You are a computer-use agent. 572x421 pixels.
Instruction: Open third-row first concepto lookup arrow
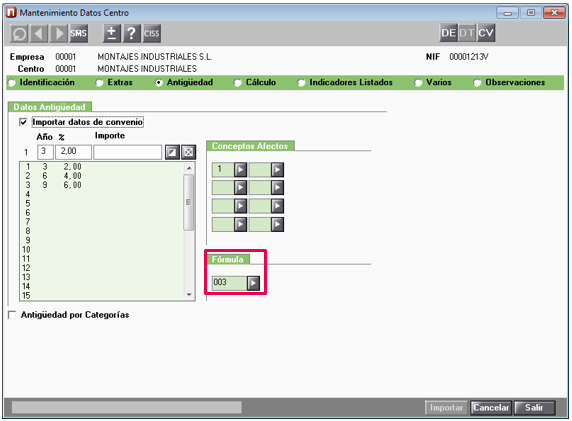point(240,206)
